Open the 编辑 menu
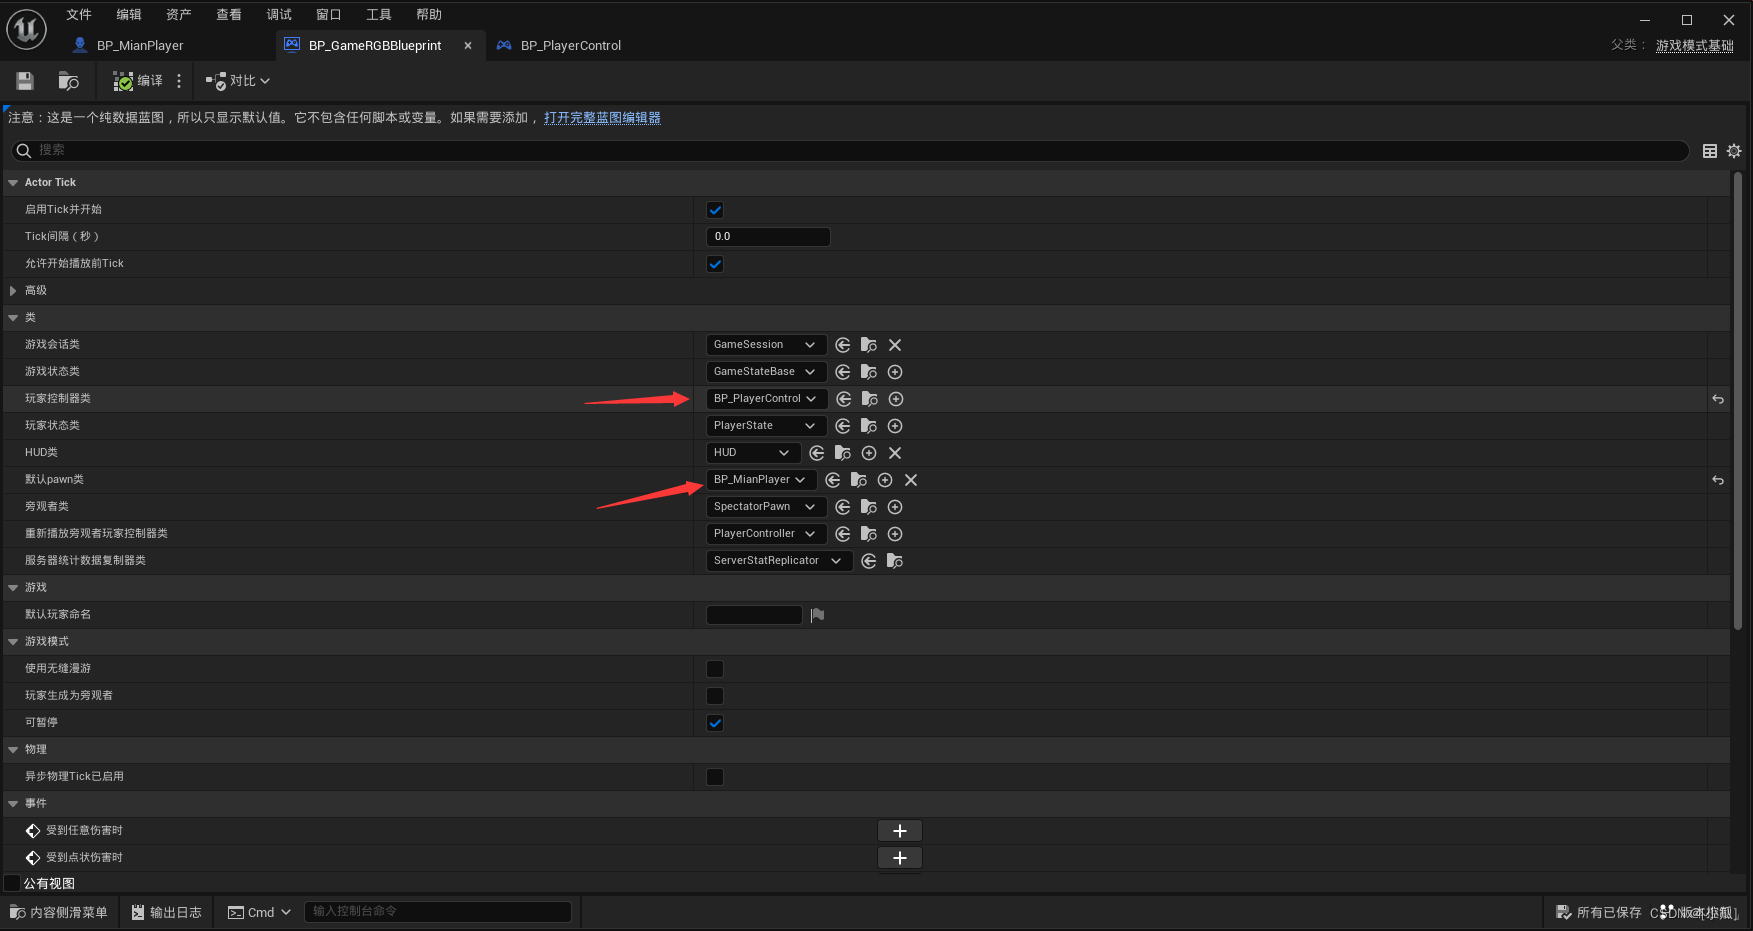 point(129,15)
